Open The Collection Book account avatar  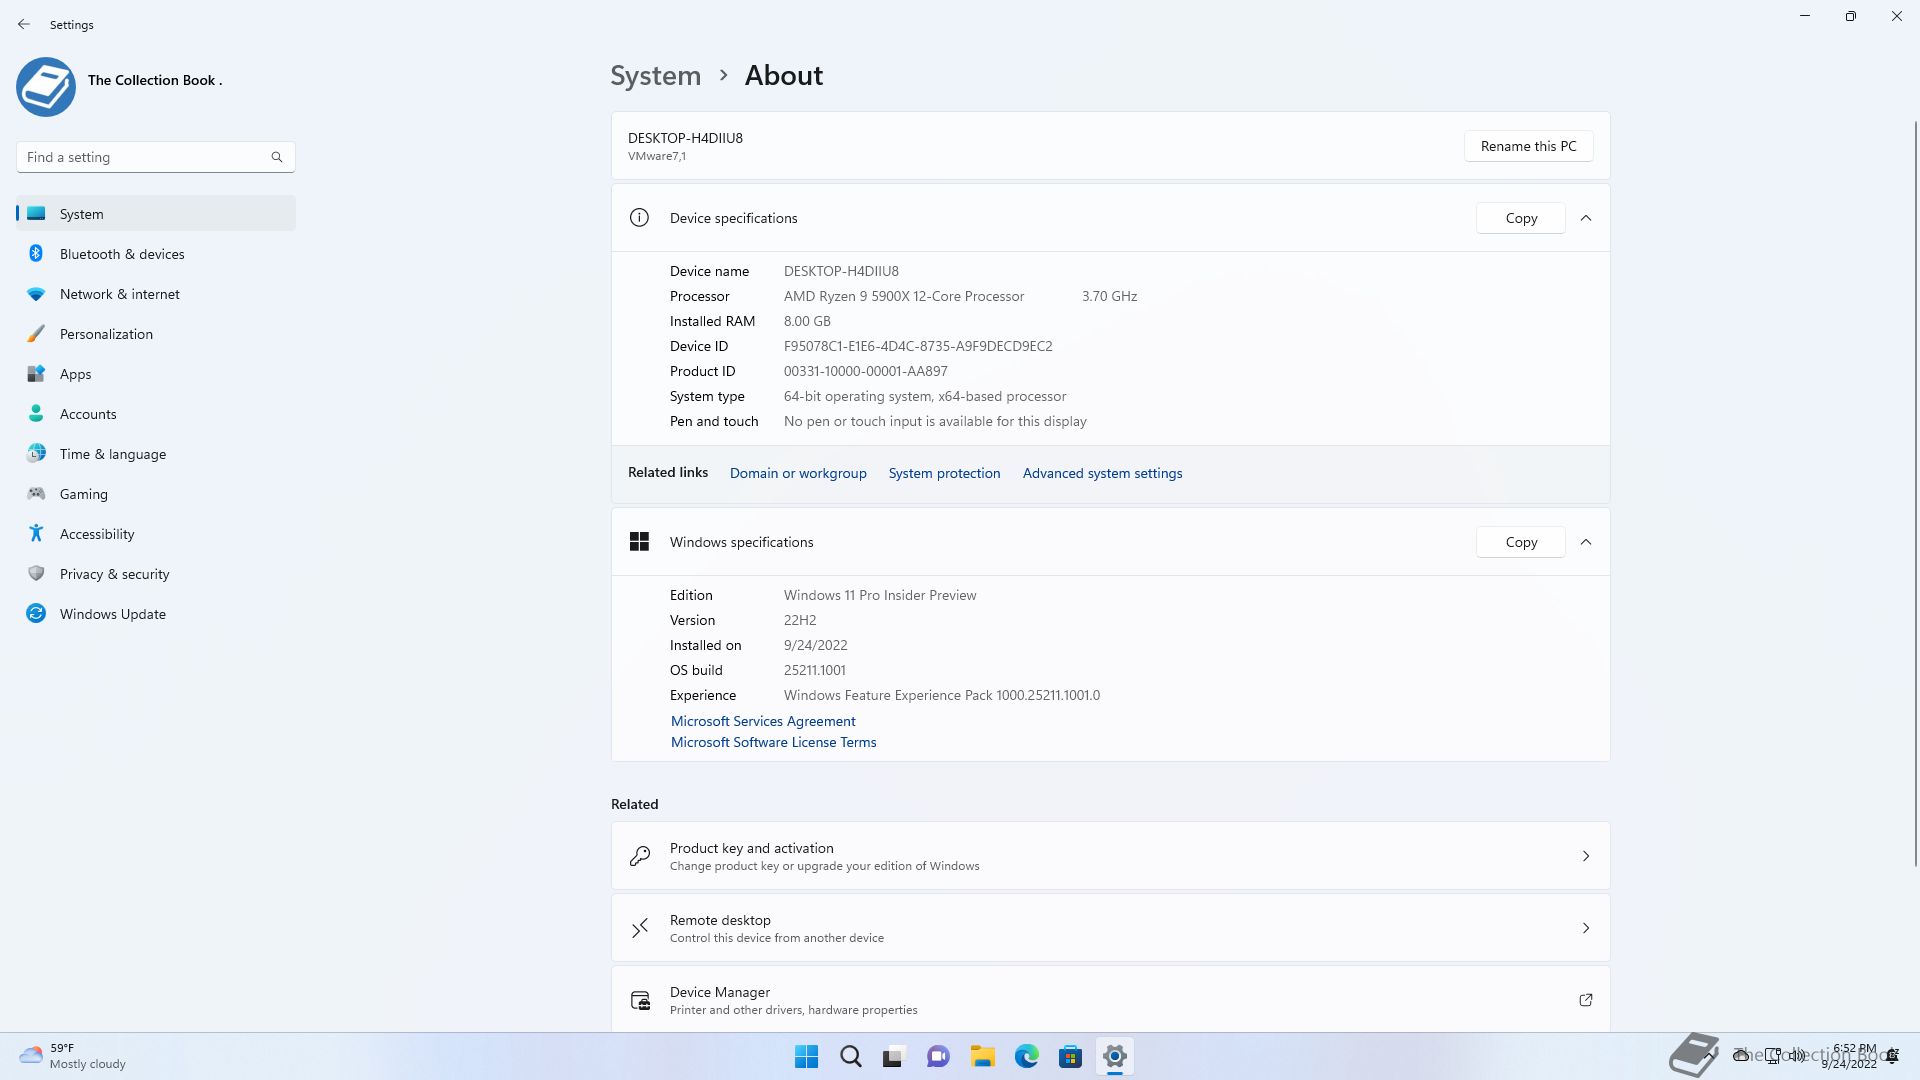pyautogui.click(x=46, y=87)
